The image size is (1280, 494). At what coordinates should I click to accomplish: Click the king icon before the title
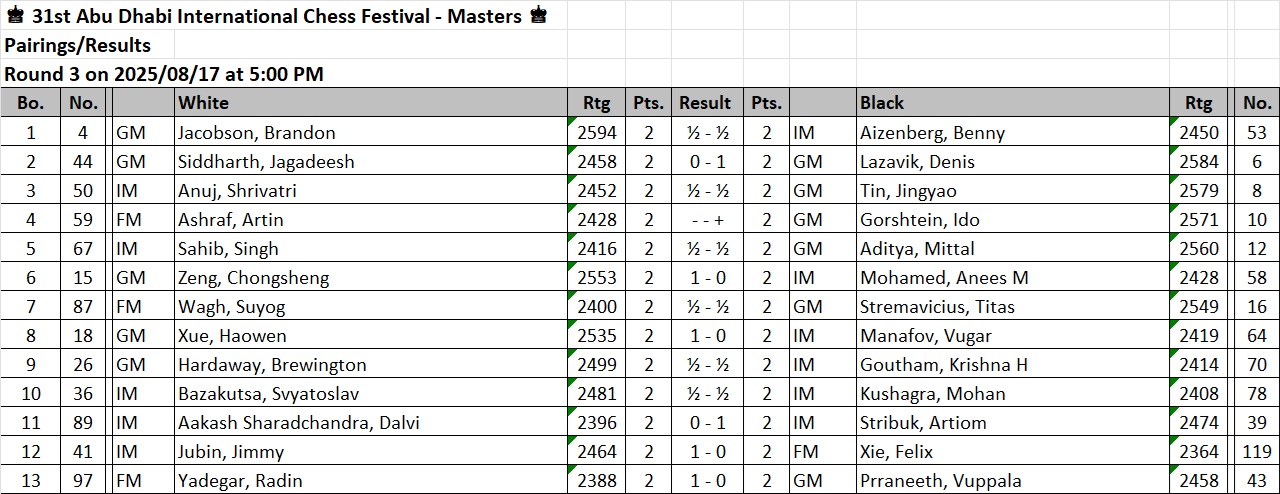[15, 16]
